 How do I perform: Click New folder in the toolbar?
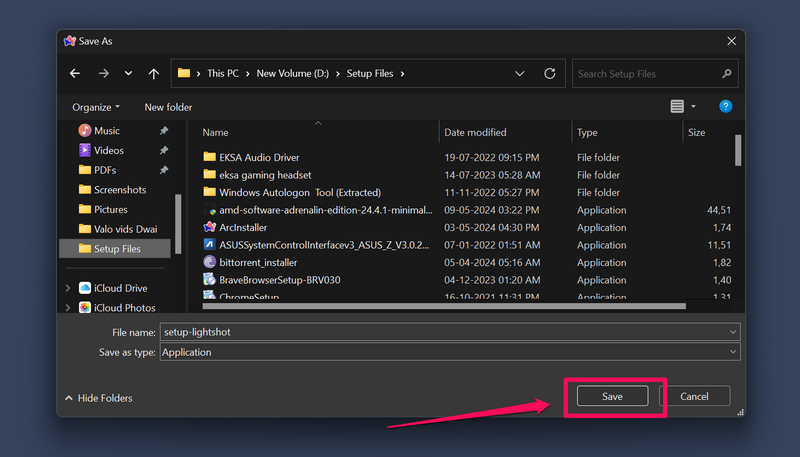(x=168, y=107)
